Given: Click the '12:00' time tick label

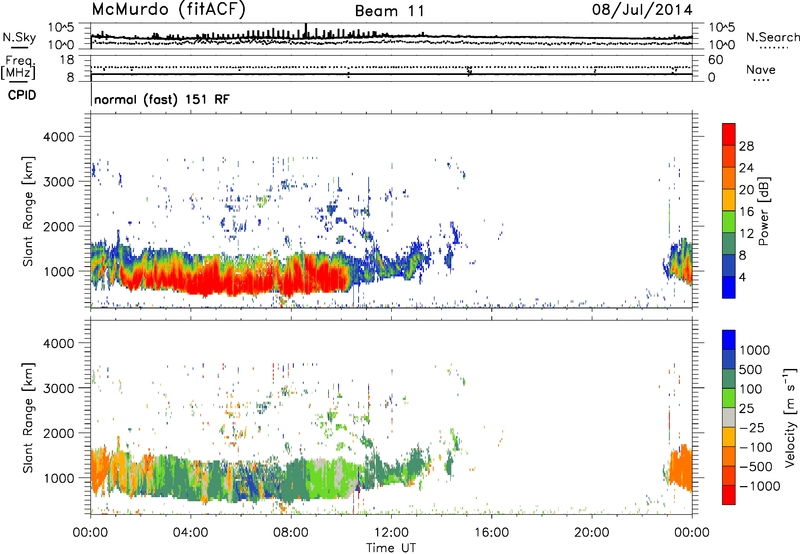Looking at the screenshot, I should click(391, 533).
